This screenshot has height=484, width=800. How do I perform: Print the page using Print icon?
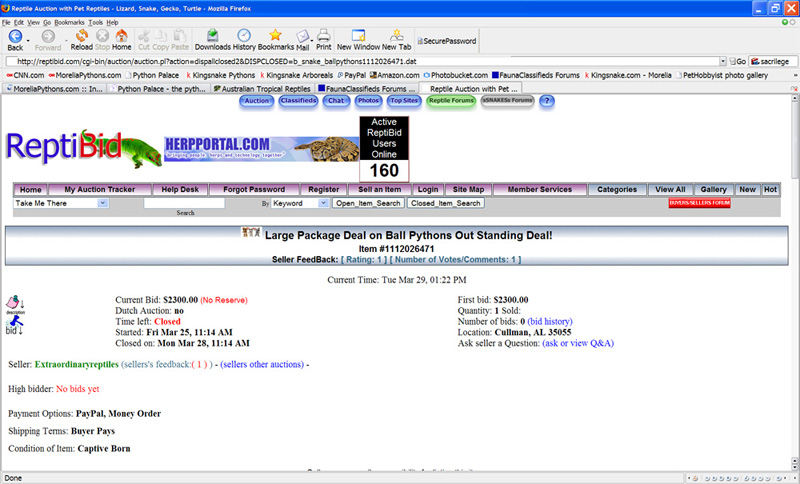coord(323,36)
